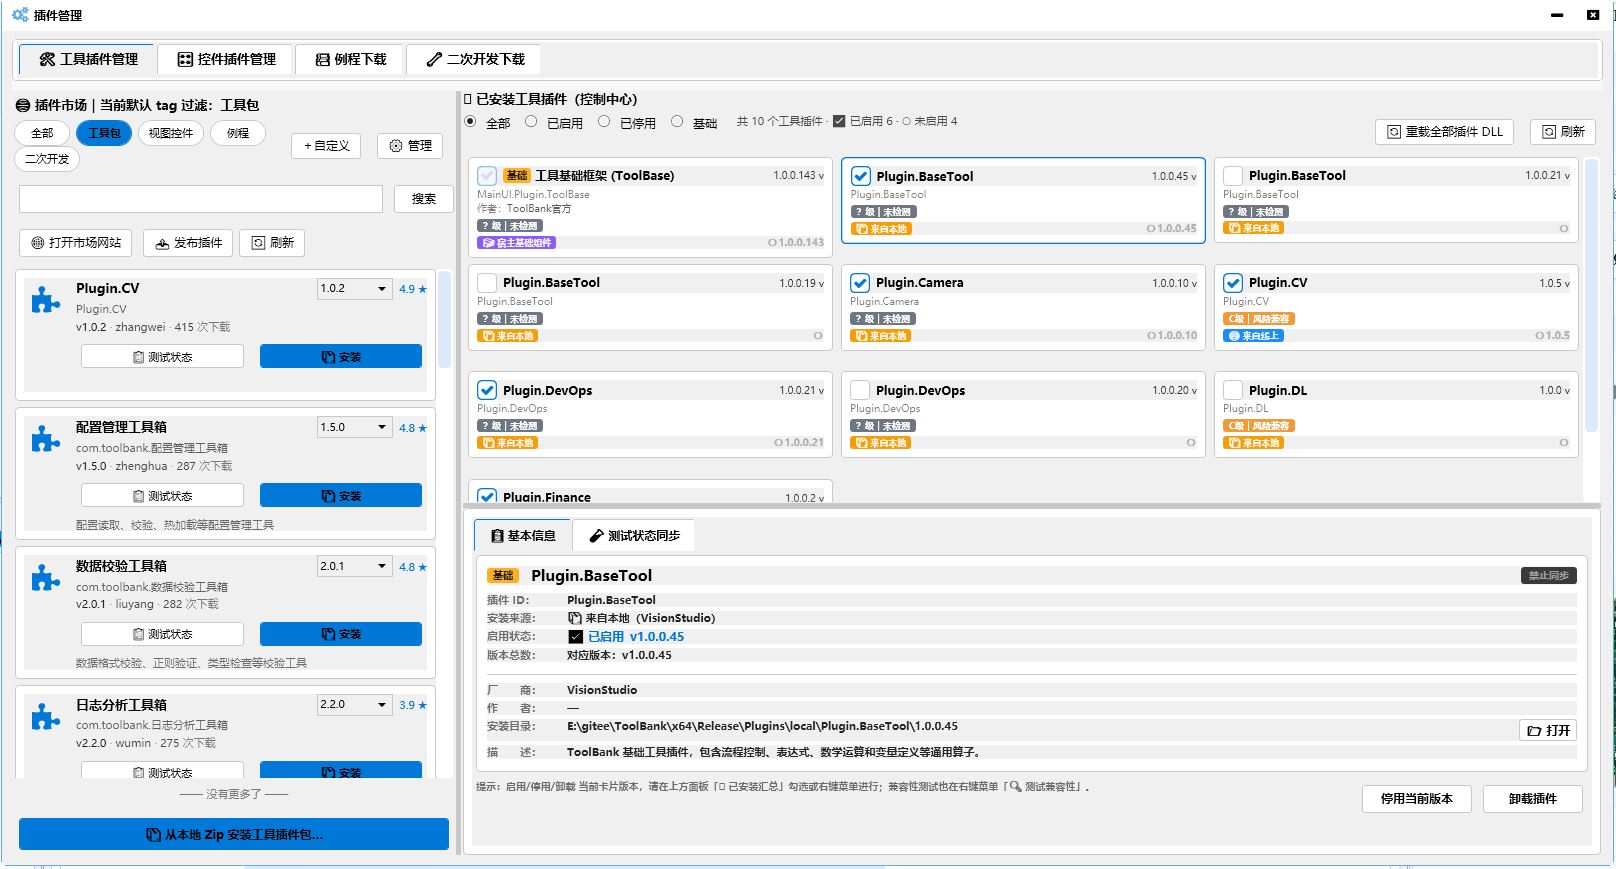Click the 来自本地 badge on Plugin.Camera card

click(881, 336)
